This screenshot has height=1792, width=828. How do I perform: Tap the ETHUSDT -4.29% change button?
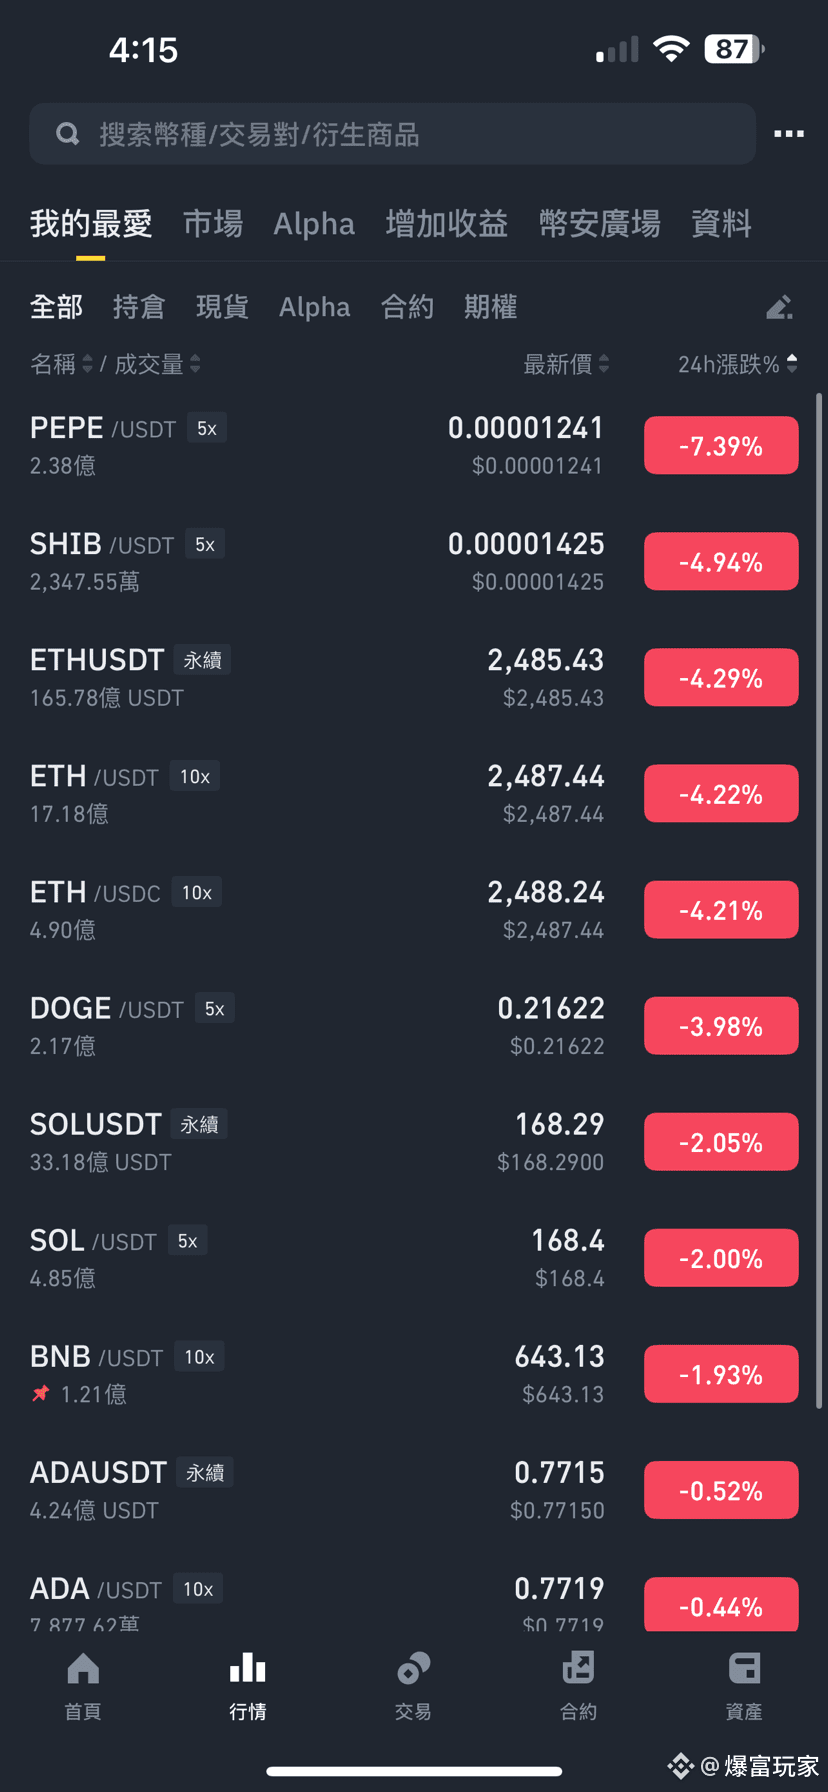pyautogui.click(x=721, y=677)
